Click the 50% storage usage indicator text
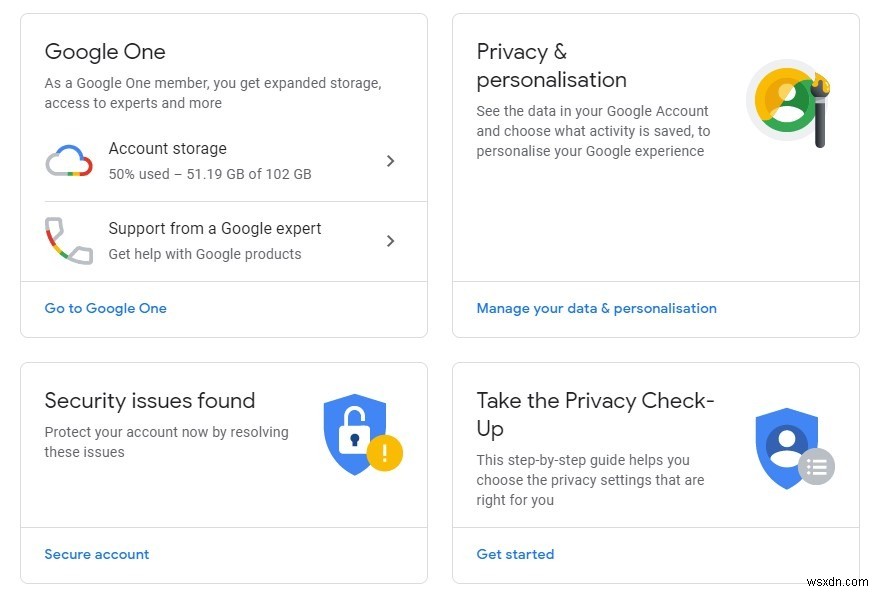The height and width of the screenshot is (592, 880). click(210, 174)
